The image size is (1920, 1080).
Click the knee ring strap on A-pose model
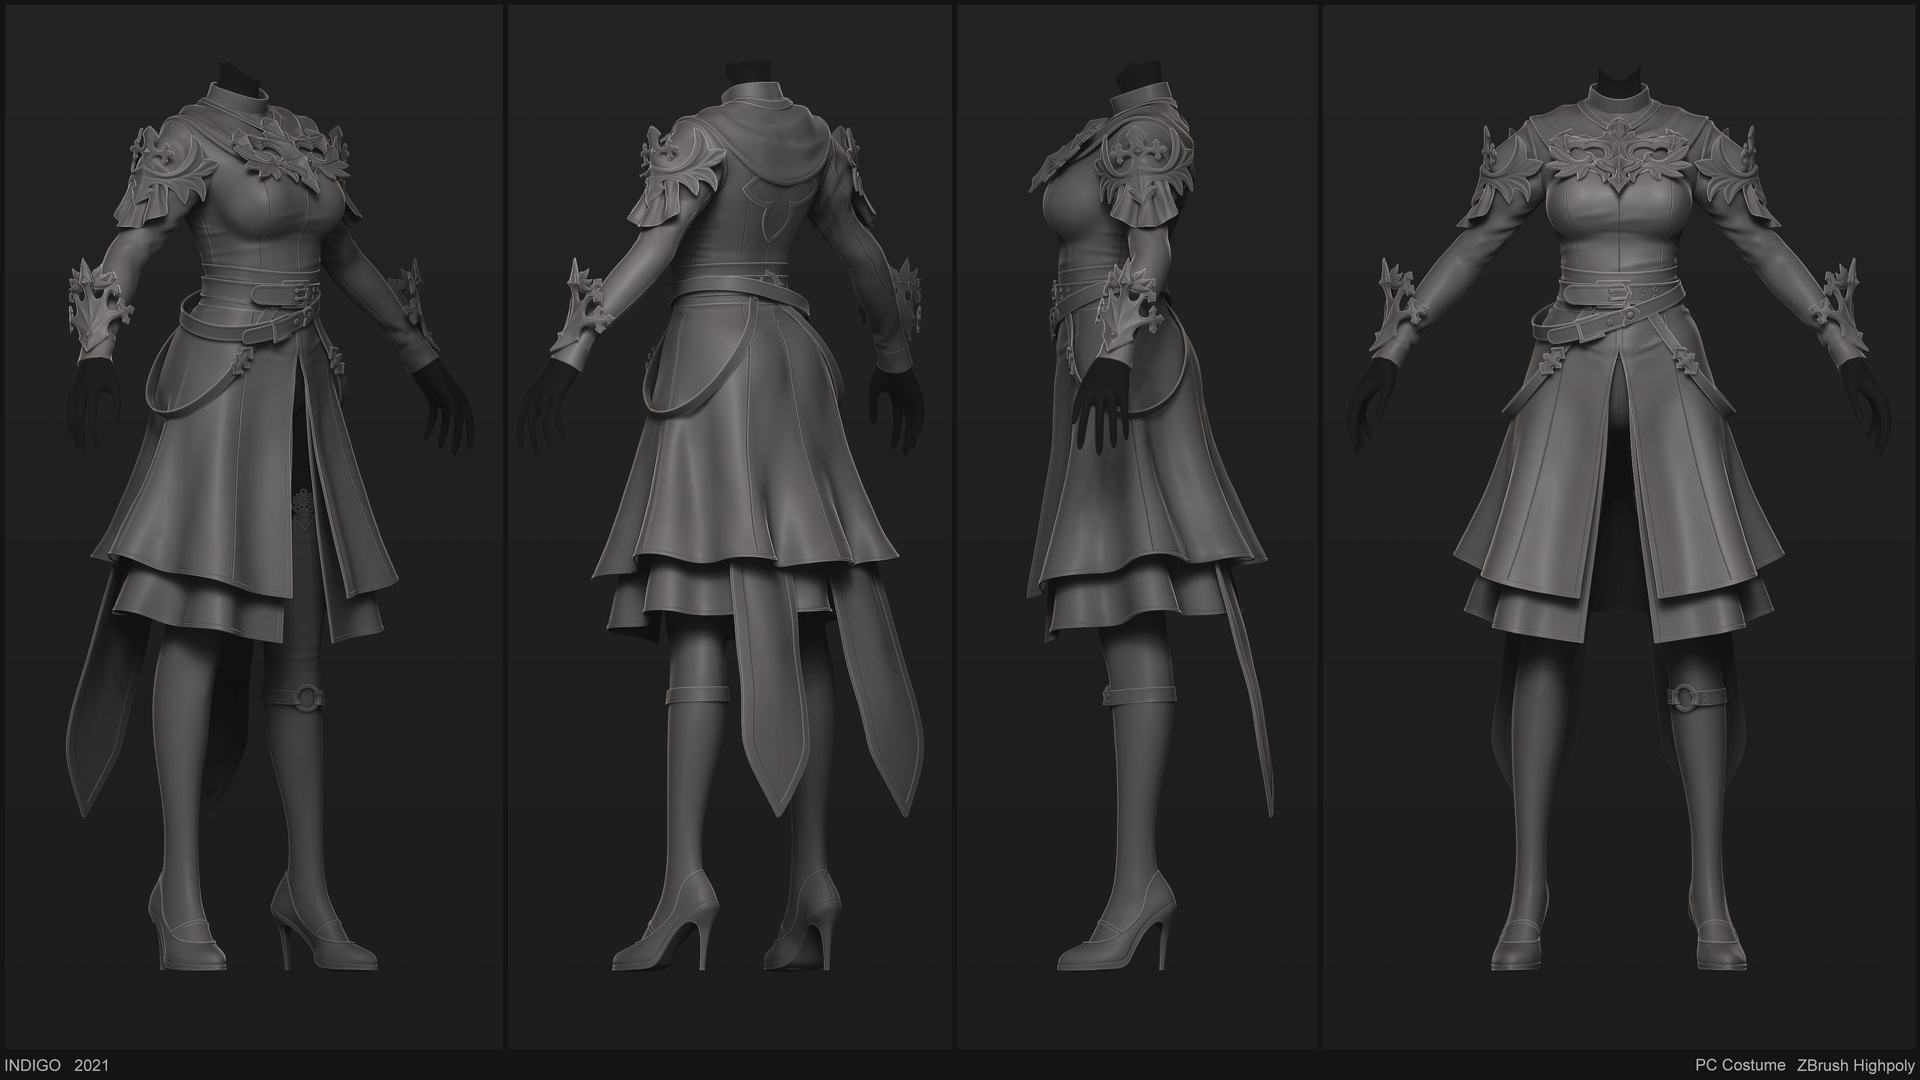coord(1688,697)
